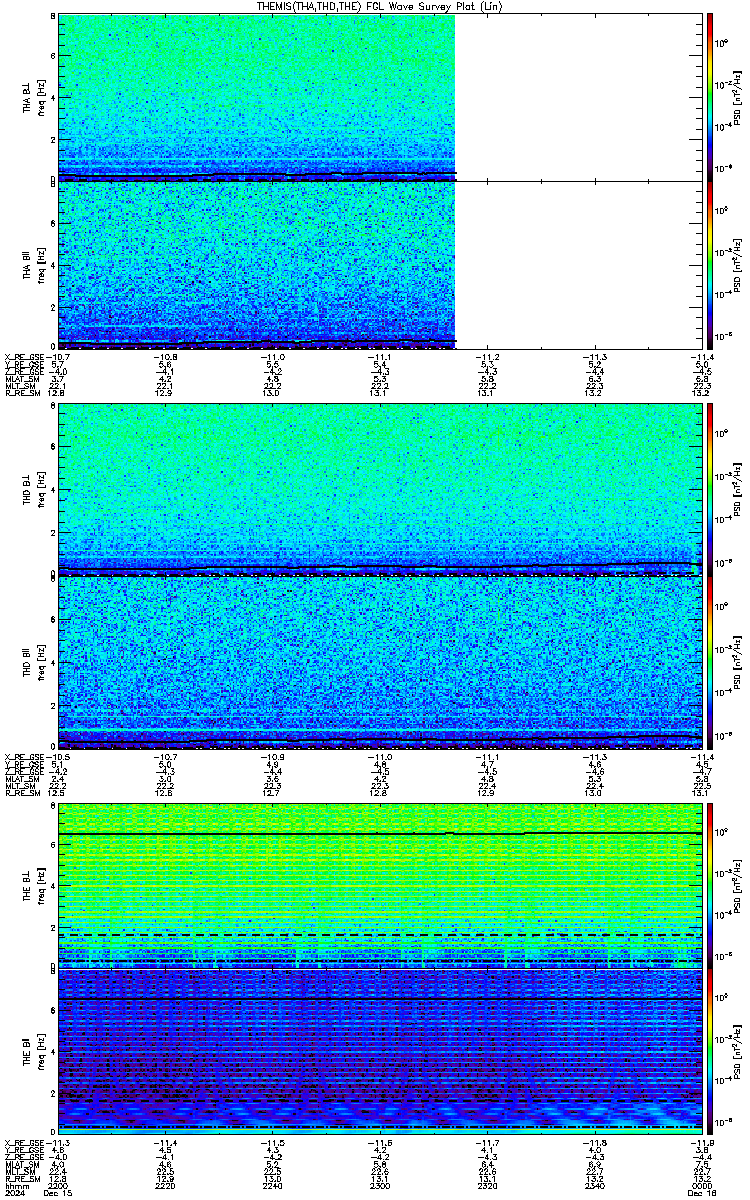Click the THD B⊥ PSD color bar
The width and height of the screenshot is (750, 1200).
point(710,490)
